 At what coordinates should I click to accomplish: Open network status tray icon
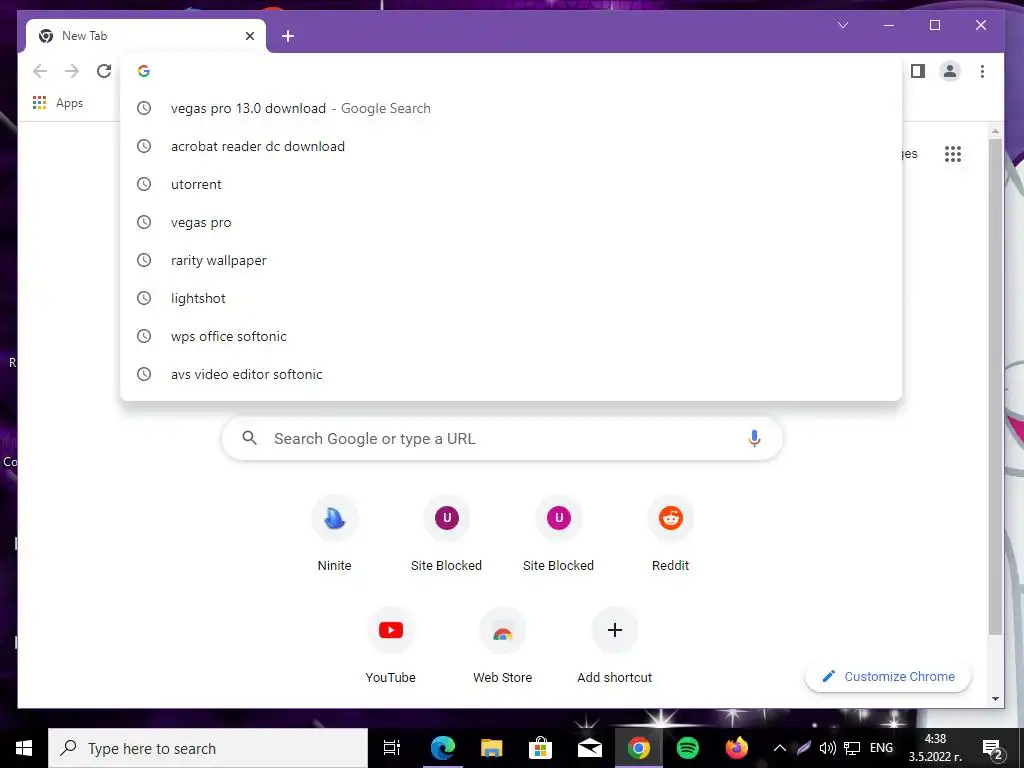(x=852, y=748)
